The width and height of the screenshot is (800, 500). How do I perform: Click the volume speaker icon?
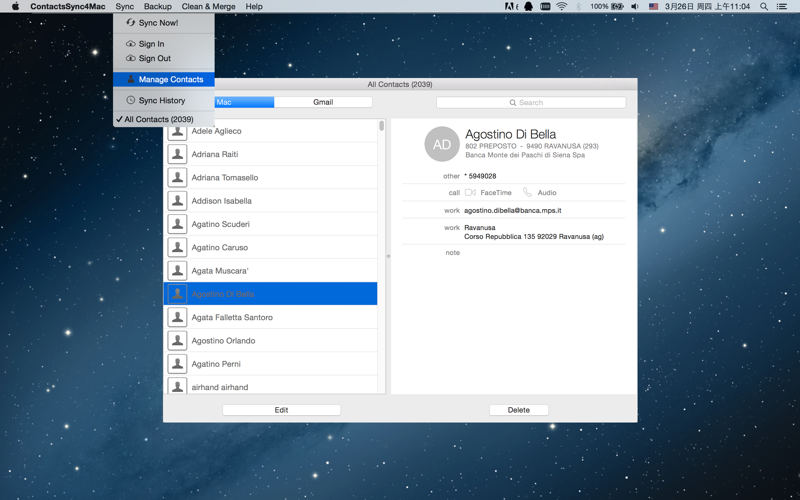[x=635, y=7]
